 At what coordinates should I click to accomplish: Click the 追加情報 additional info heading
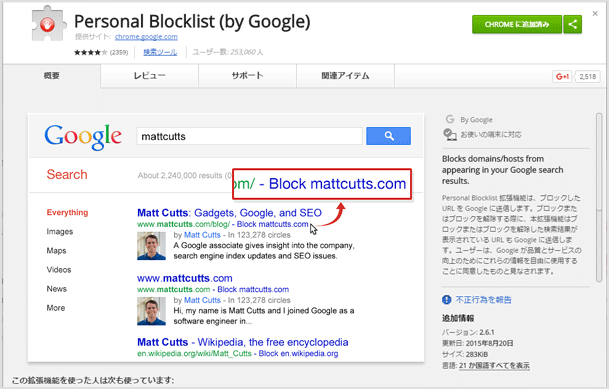tap(458, 318)
